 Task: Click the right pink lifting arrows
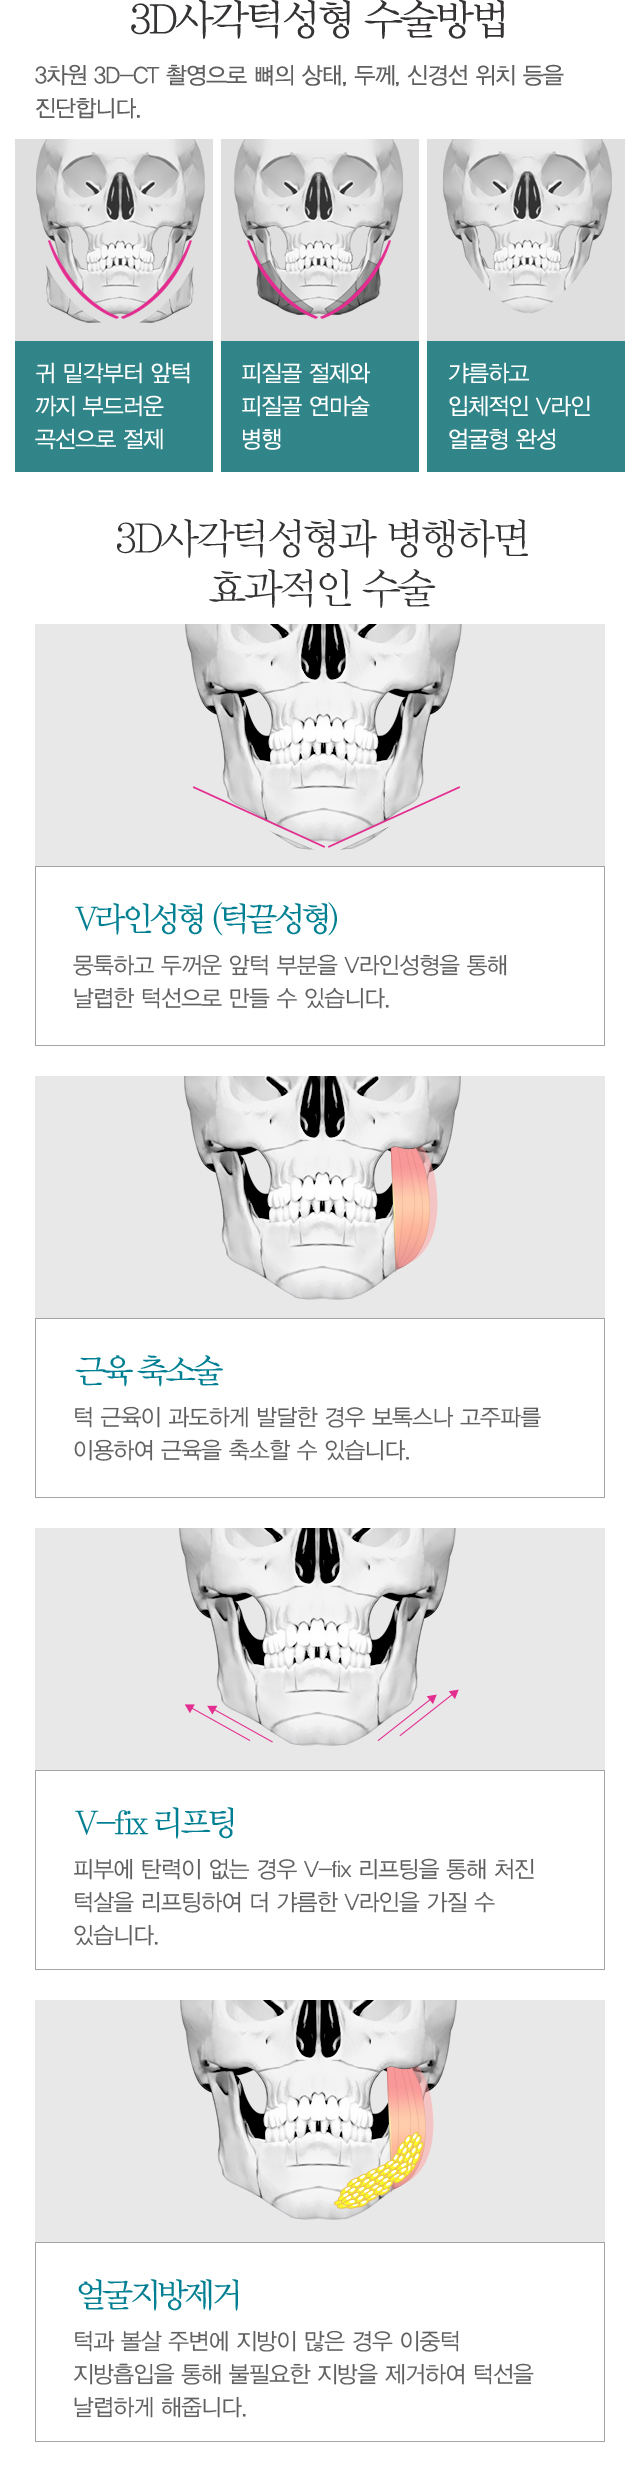tap(418, 1714)
